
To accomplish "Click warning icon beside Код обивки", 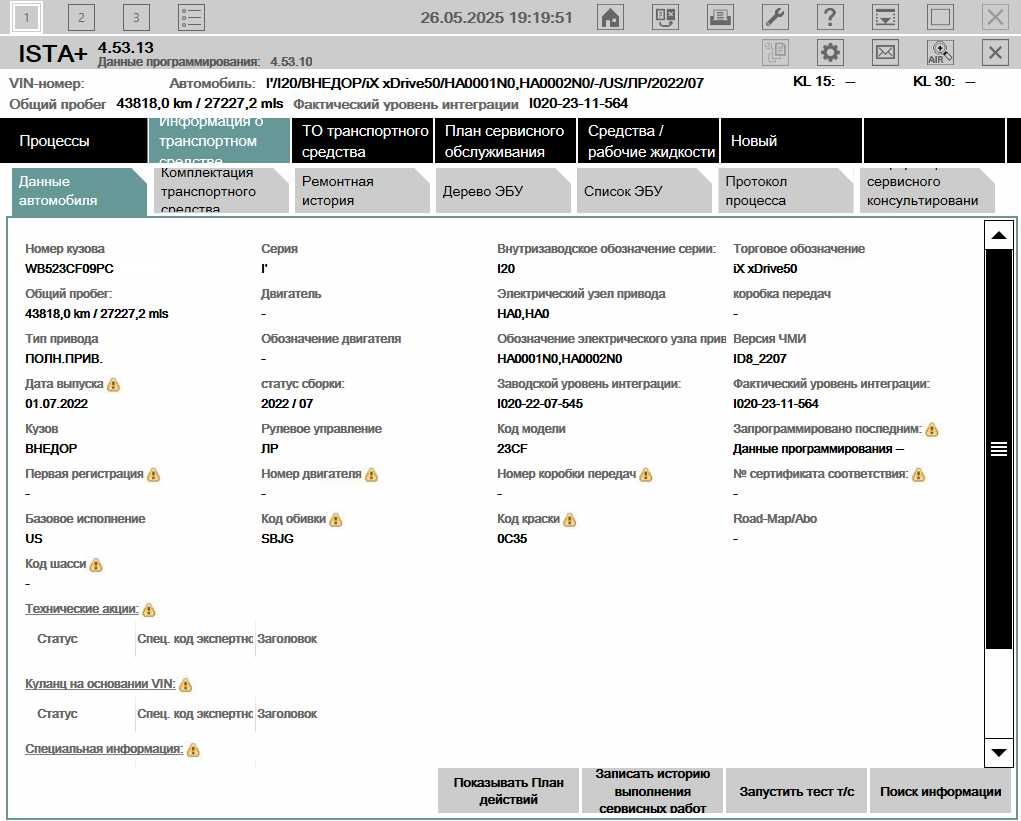I will [336, 520].
